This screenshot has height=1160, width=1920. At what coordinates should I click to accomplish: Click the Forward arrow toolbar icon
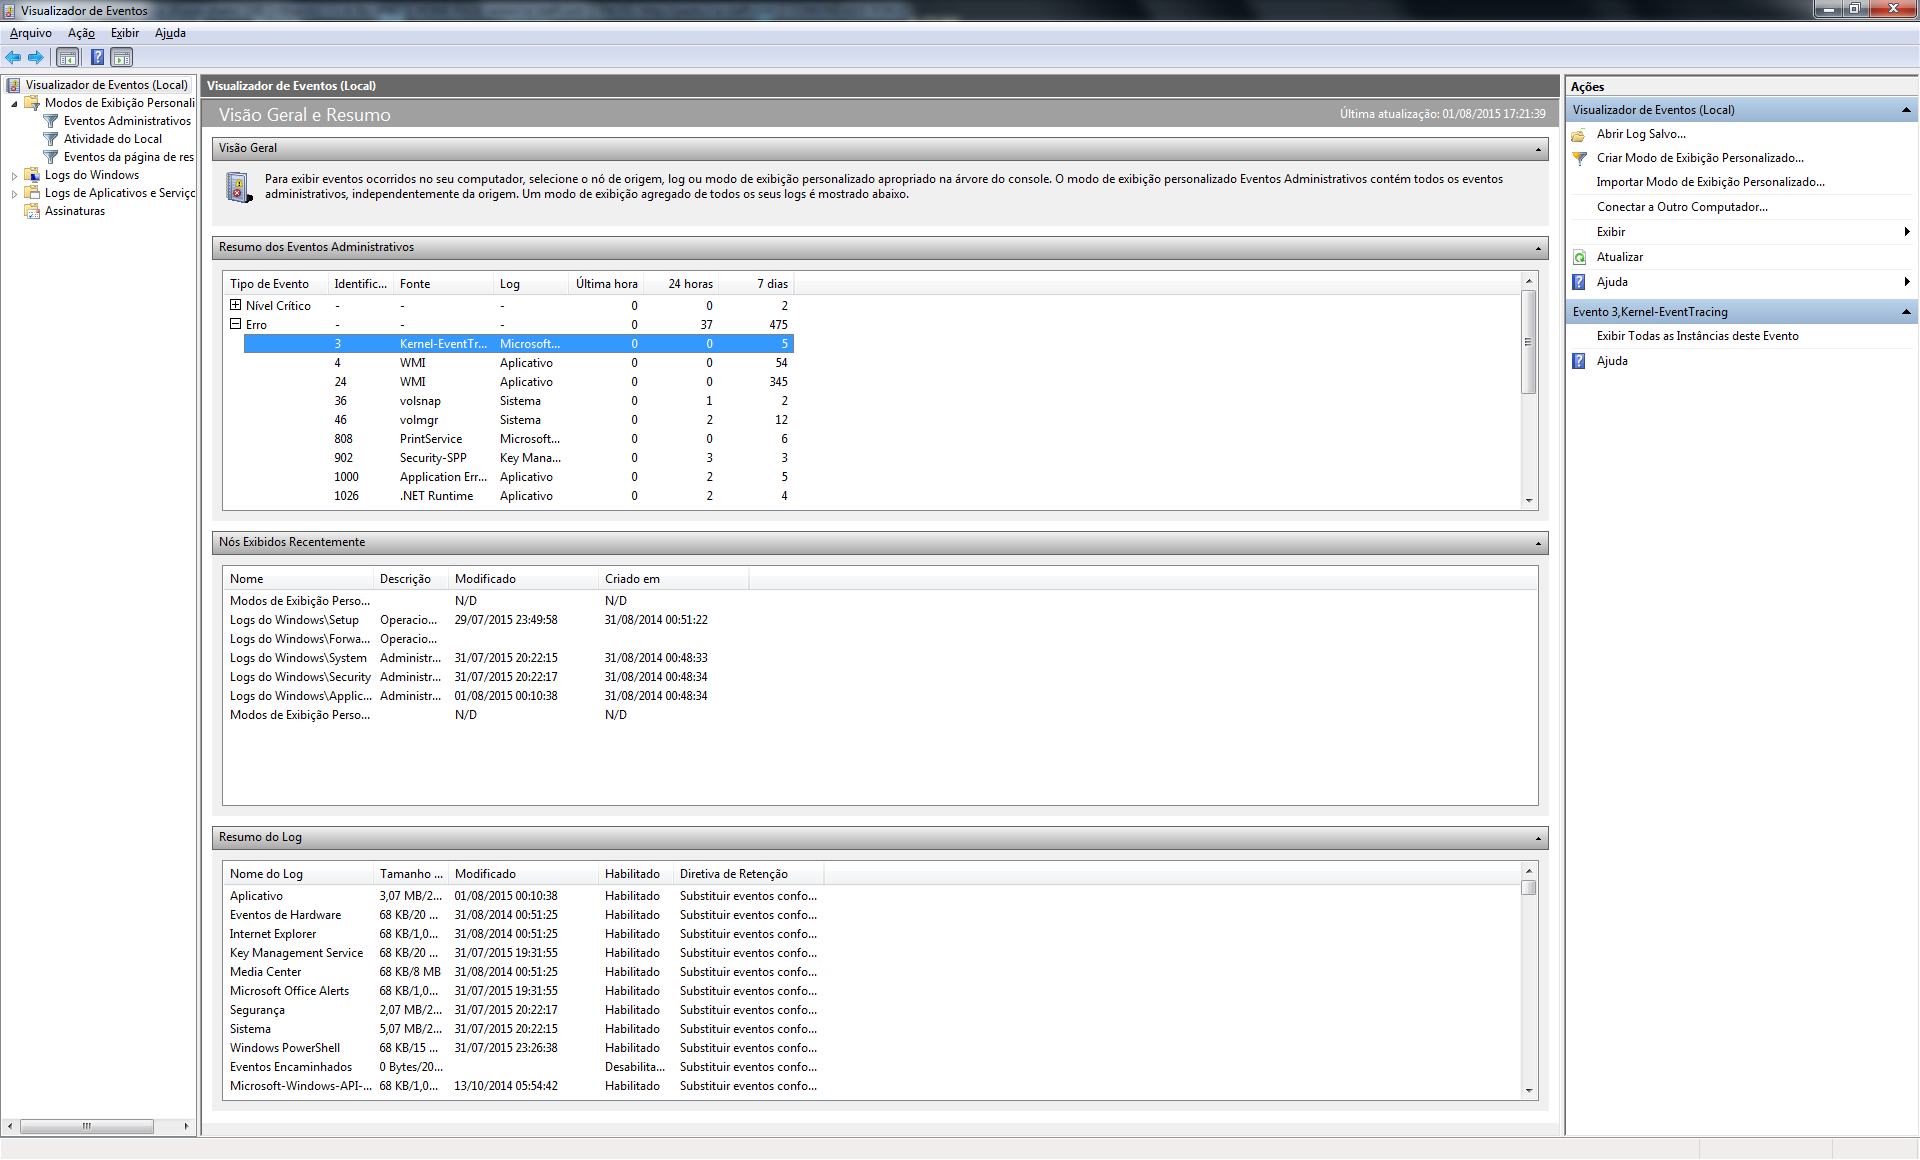pyautogui.click(x=35, y=58)
